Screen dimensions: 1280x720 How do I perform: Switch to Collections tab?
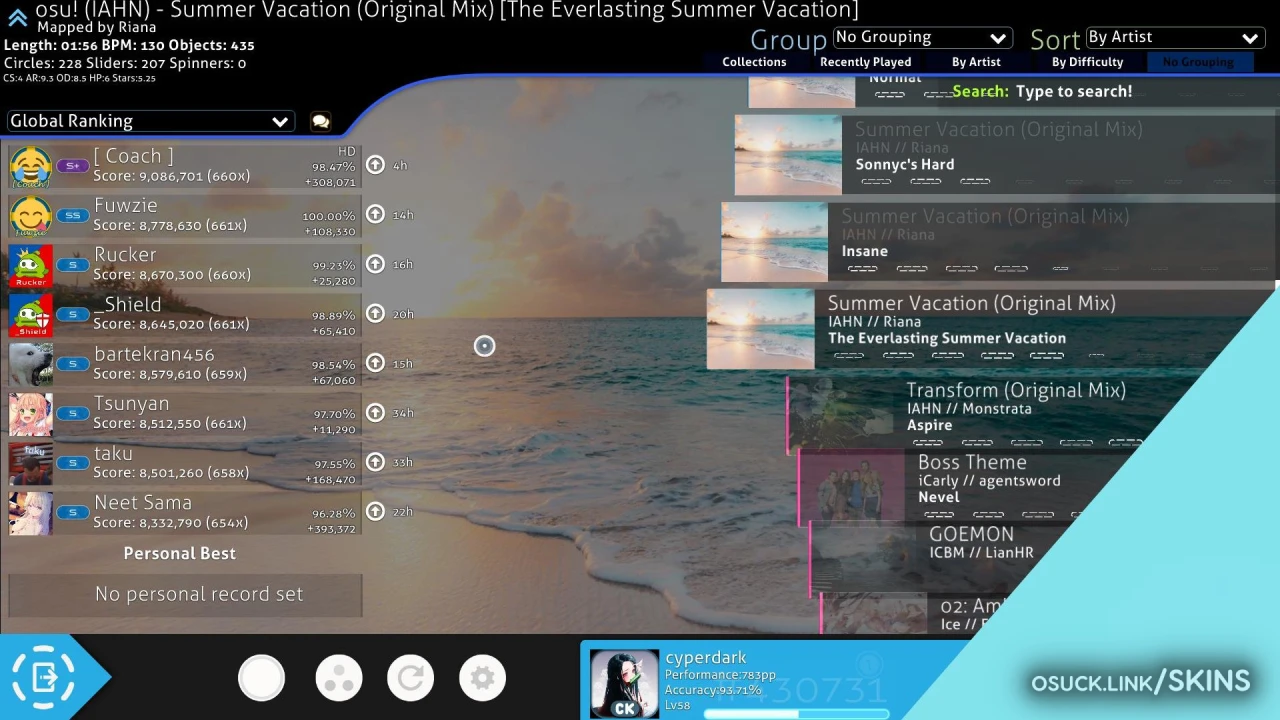click(754, 62)
